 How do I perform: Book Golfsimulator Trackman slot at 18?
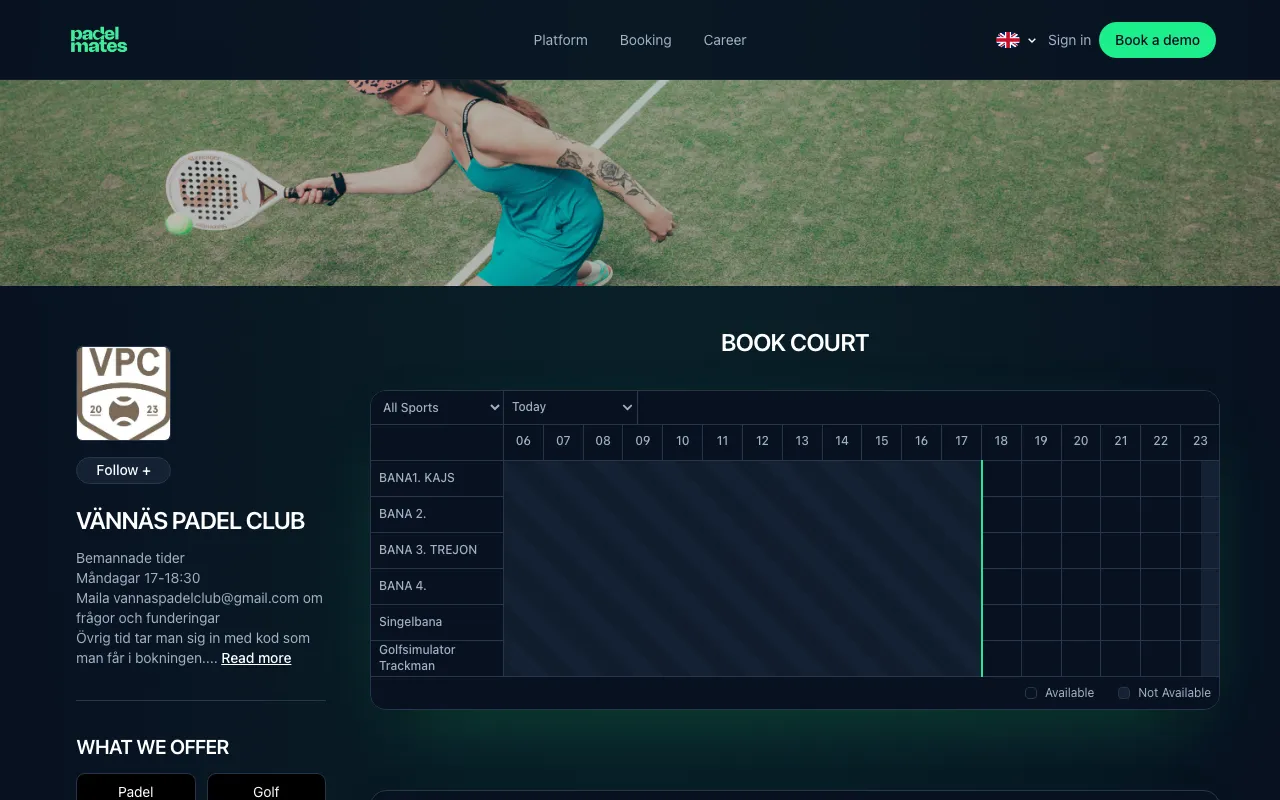tap(1001, 658)
